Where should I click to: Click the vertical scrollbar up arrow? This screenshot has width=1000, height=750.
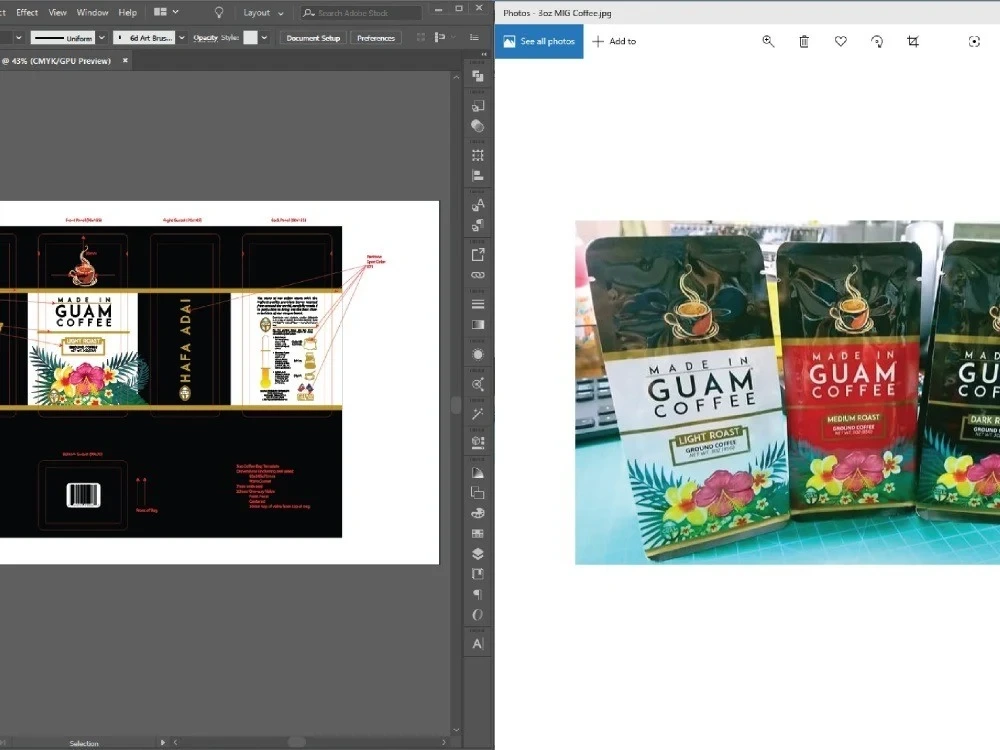(x=456, y=77)
